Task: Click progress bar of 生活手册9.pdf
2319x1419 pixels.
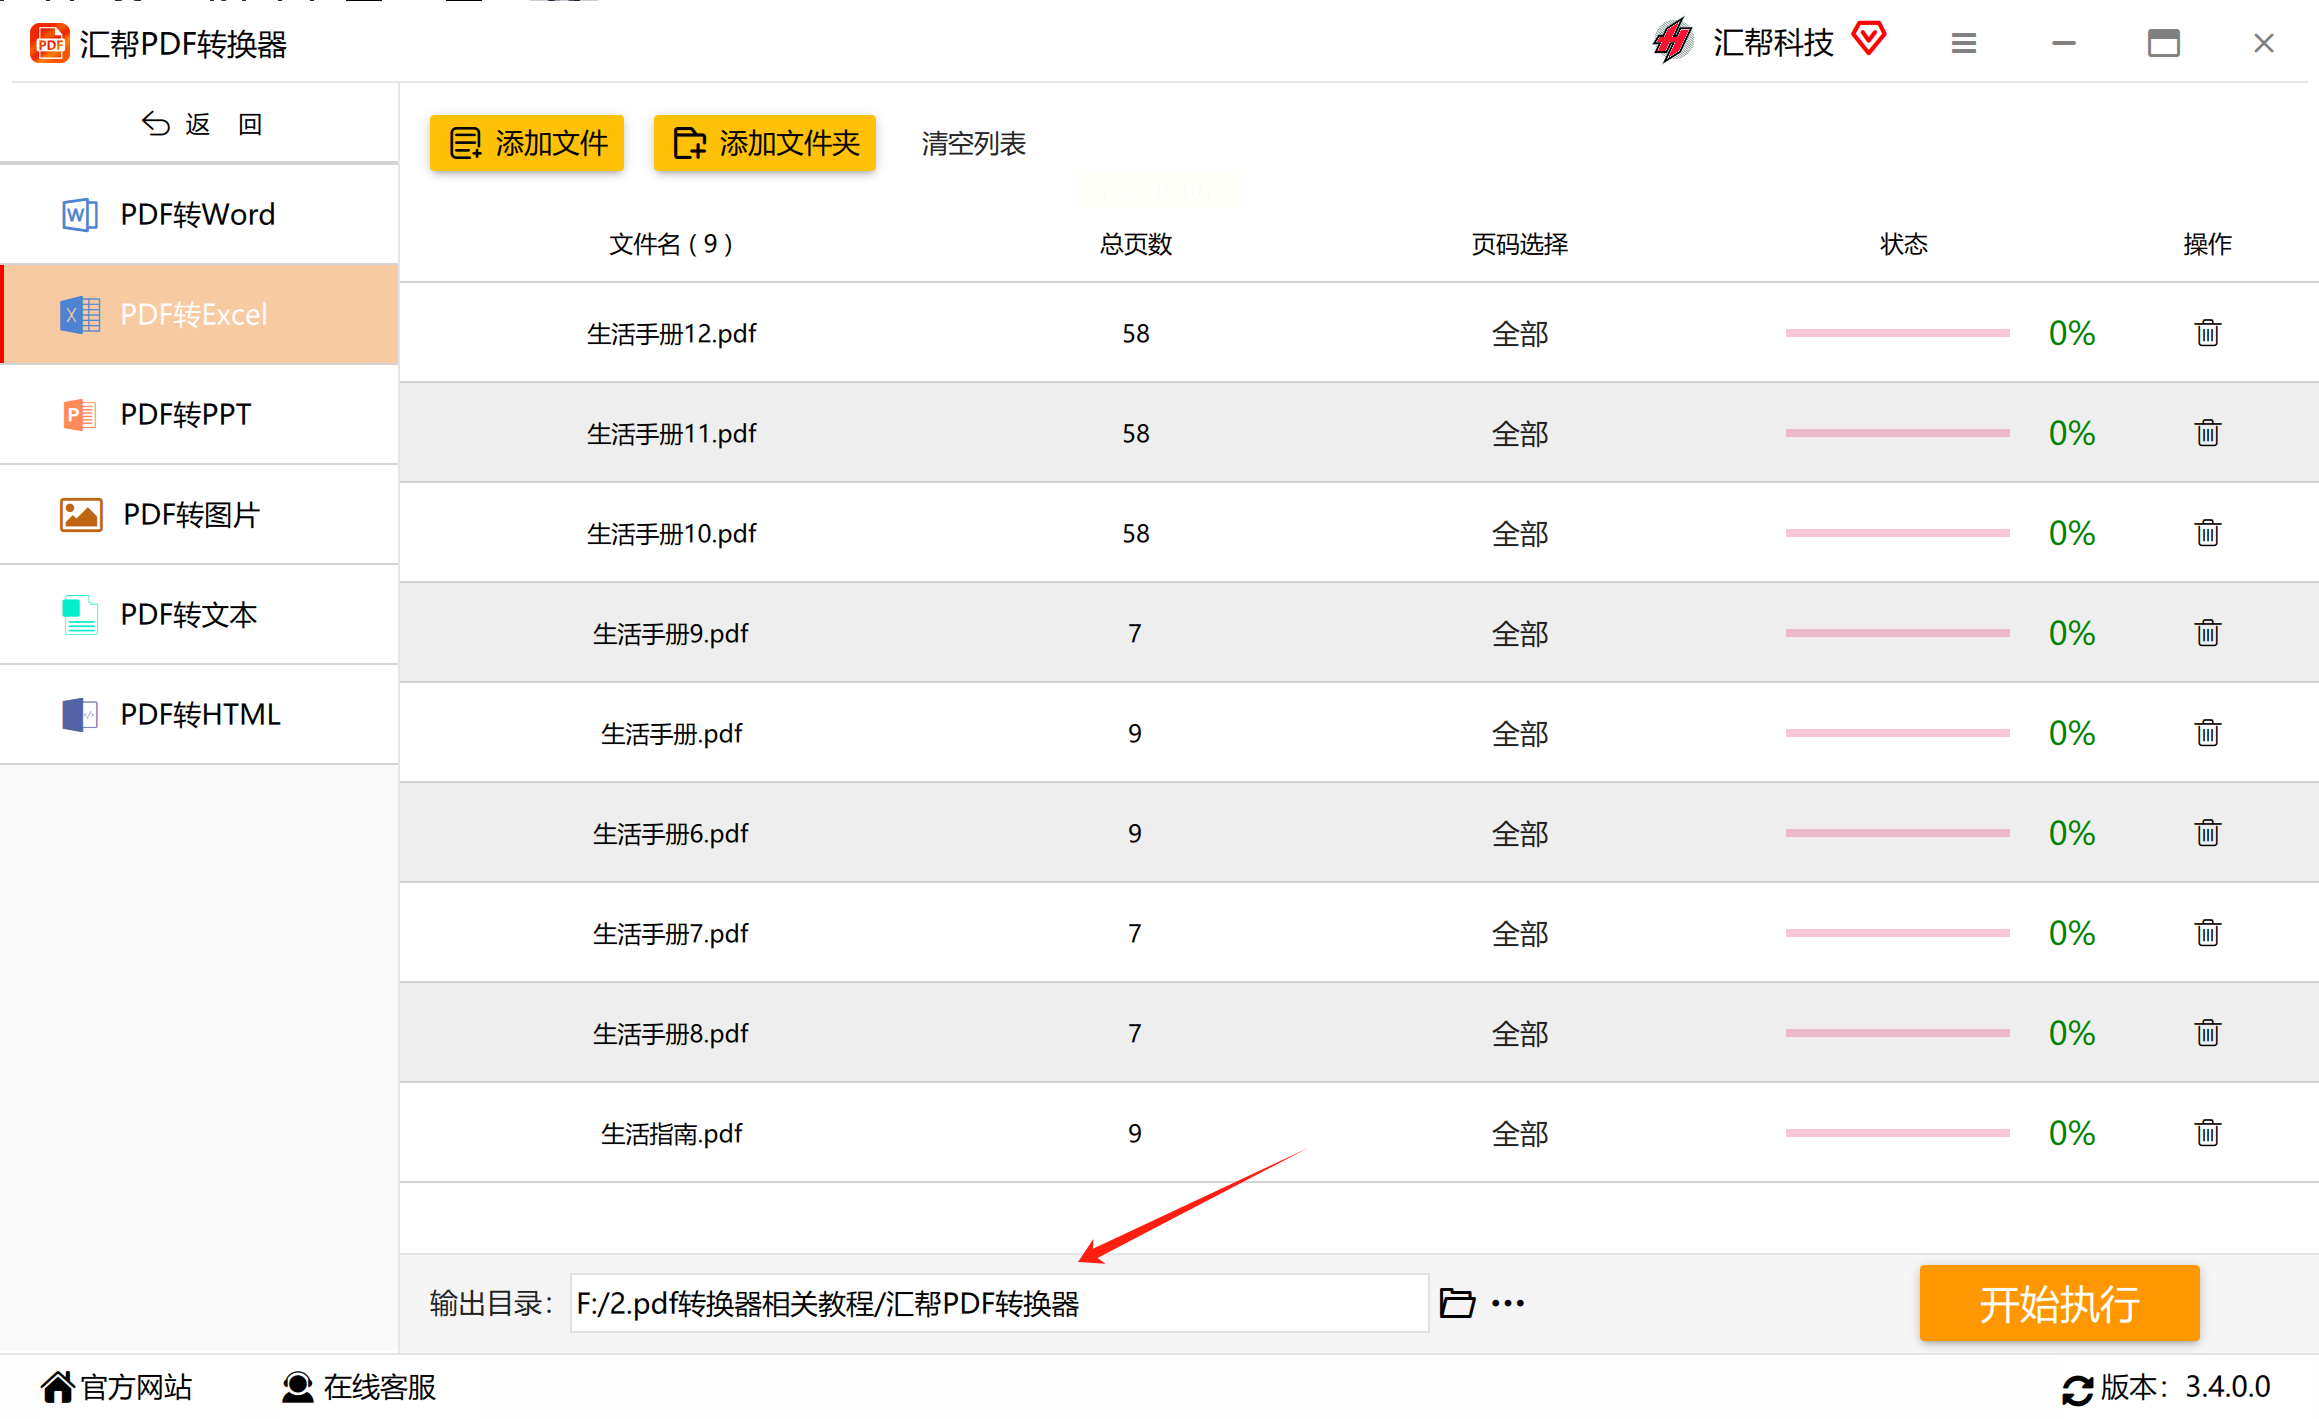Action: click(x=1897, y=633)
